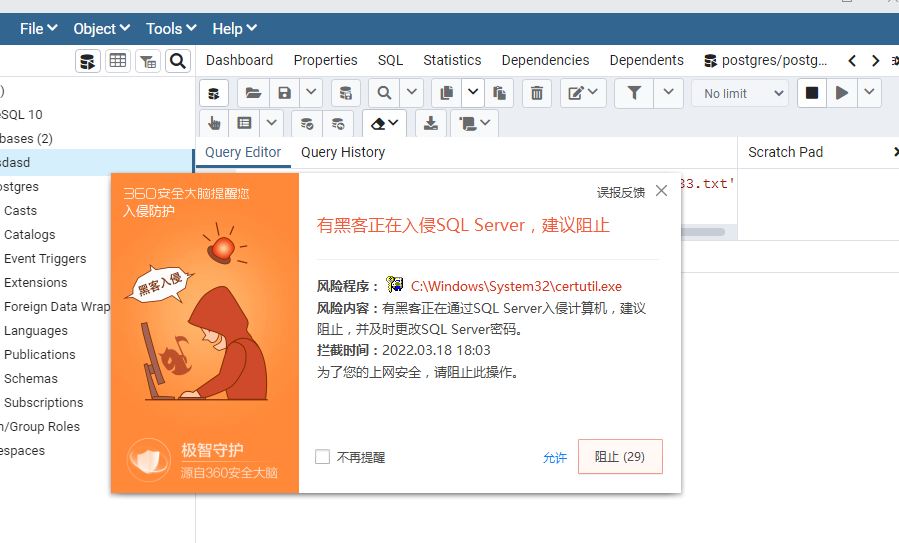
Task: Expand the save options dropdown arrow
Action: (311, 93)
